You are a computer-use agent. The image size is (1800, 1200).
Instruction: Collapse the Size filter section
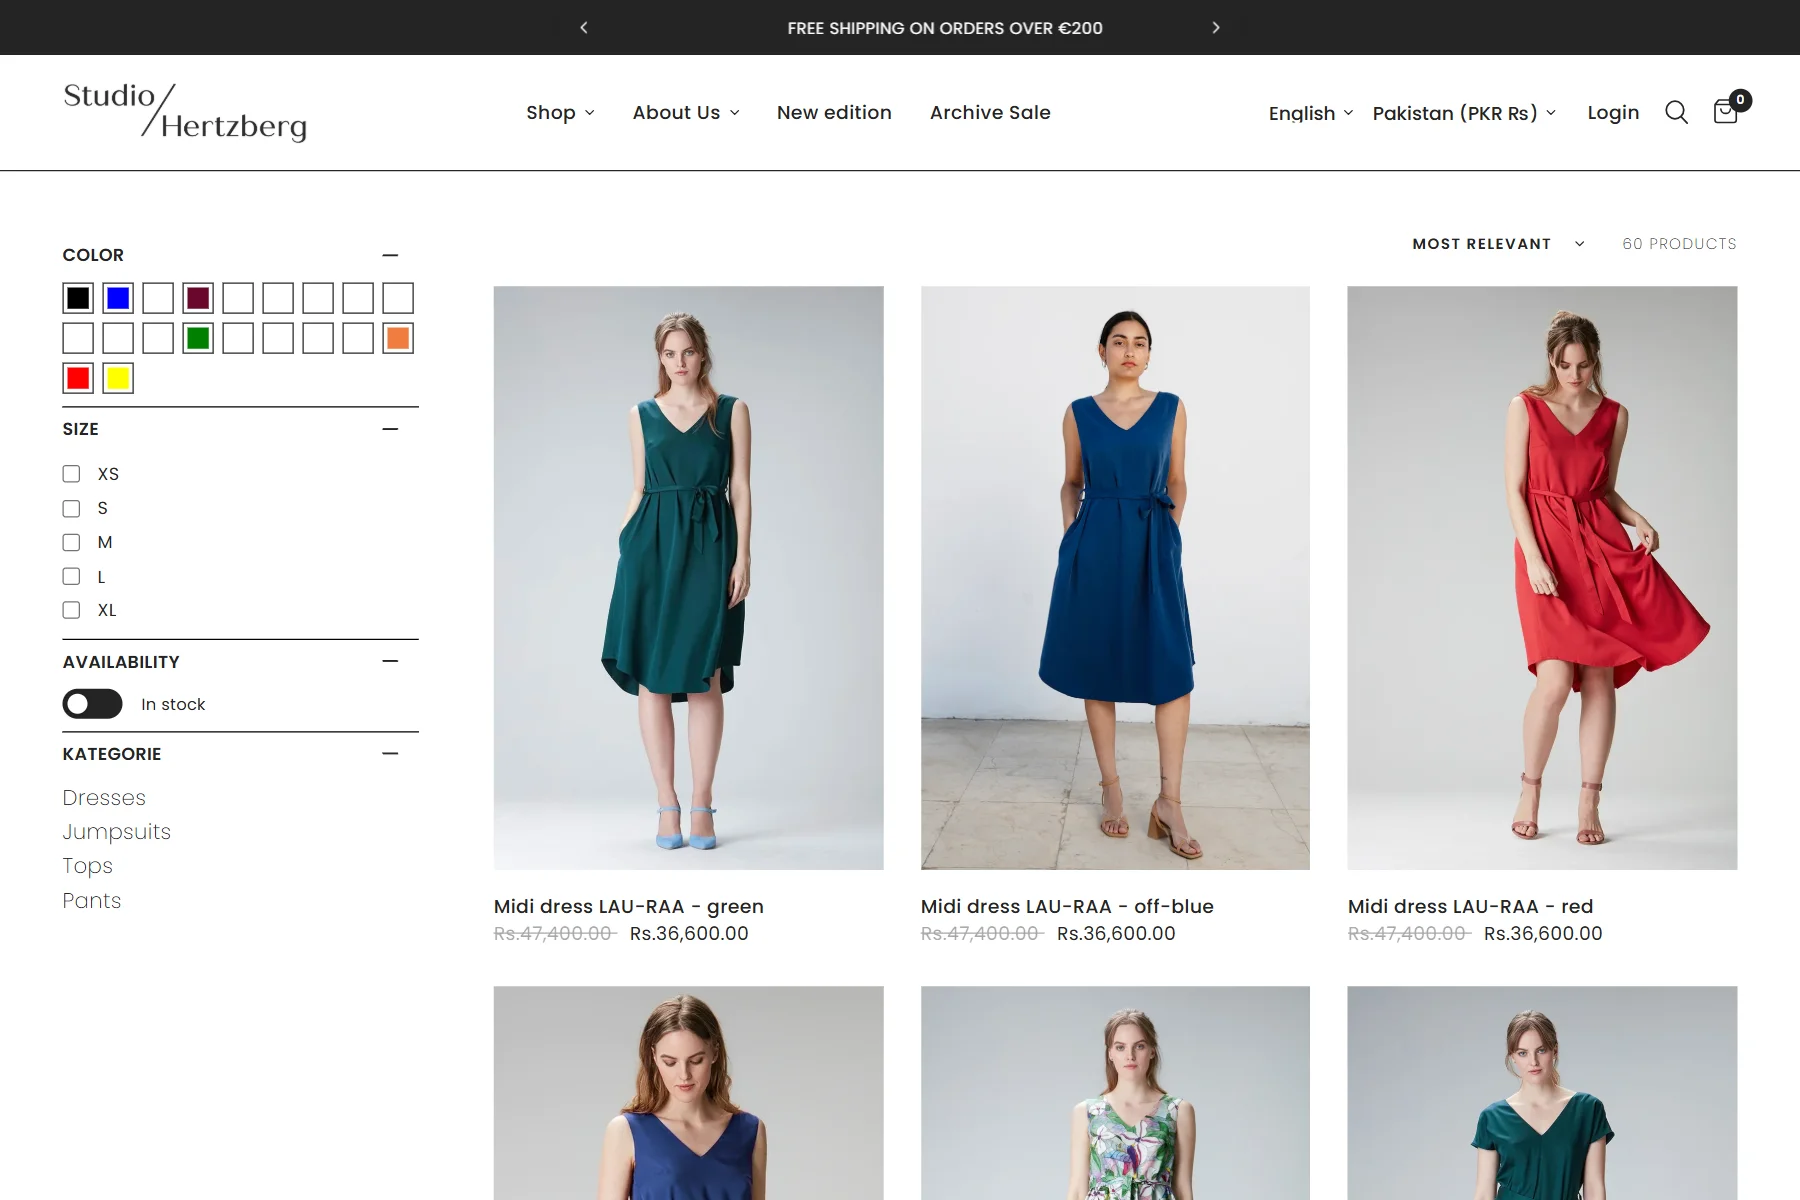[x=390, y=429]
